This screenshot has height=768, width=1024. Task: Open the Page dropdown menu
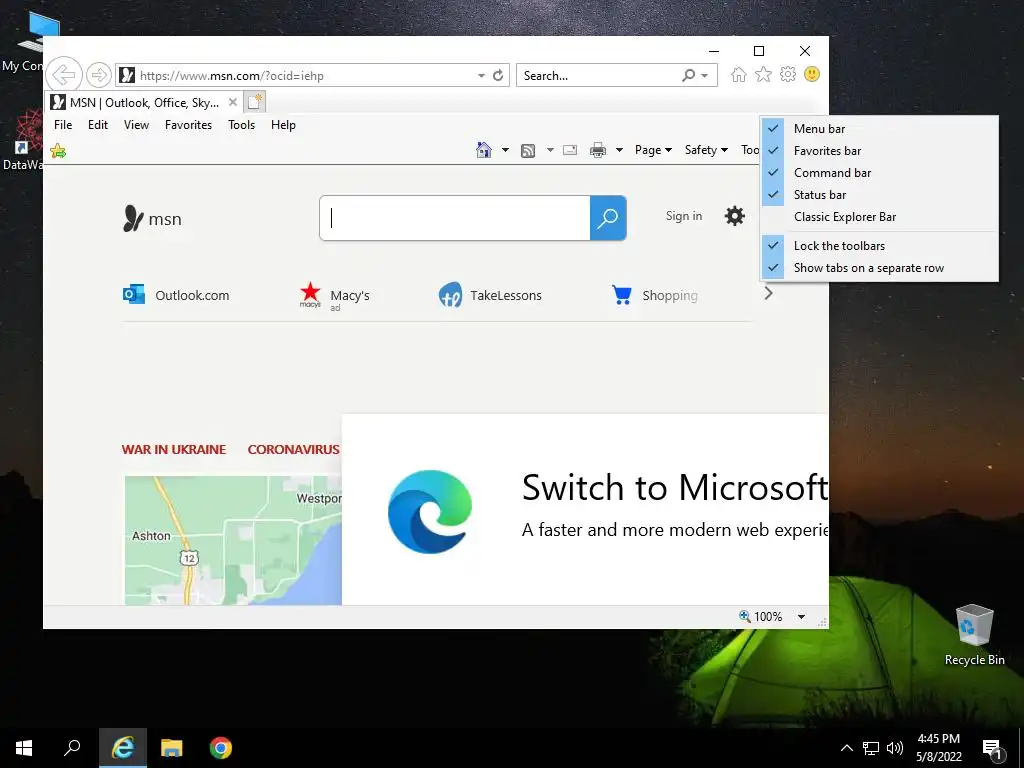653,150
